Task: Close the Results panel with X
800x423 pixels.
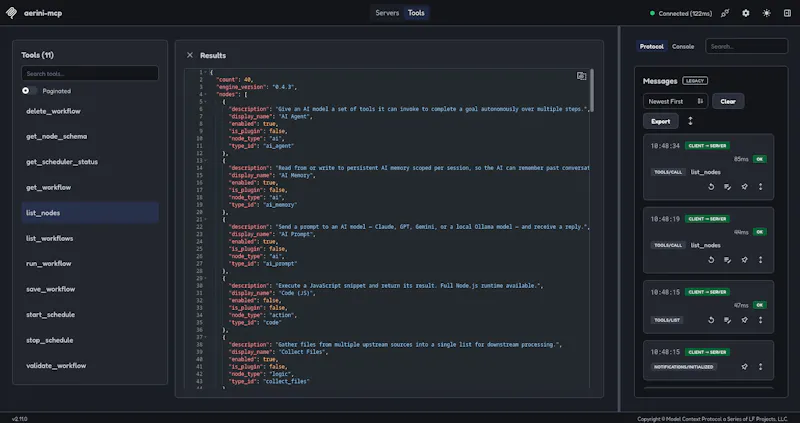Action: pos(190,55)
